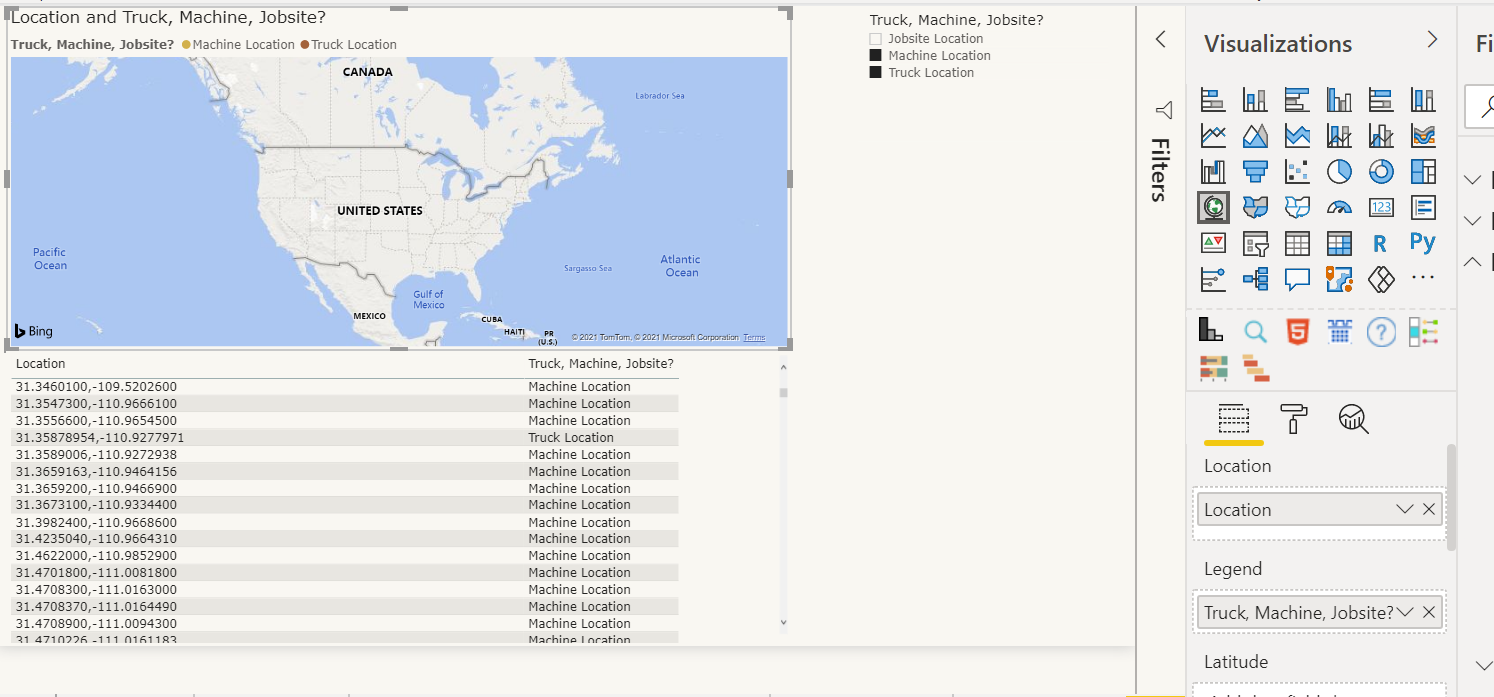This screenshot has width=1494, height=697.
Task: Select the Multi-row card visual
Action: tap(1423, 207)
